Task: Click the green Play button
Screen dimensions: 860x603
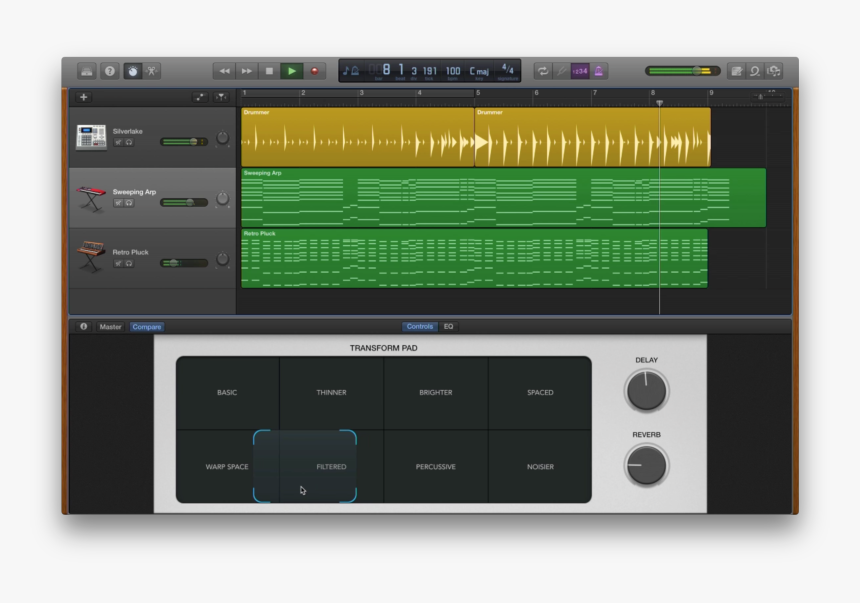Action: click(x=292, y=71)
